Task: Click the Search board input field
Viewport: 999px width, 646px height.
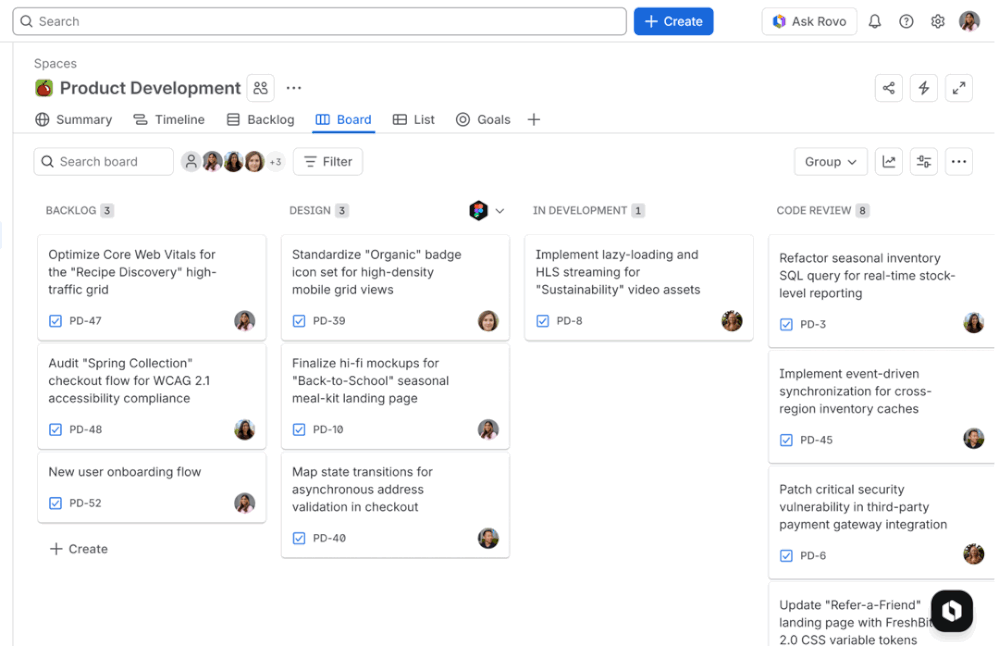Action: pos(103,161)
